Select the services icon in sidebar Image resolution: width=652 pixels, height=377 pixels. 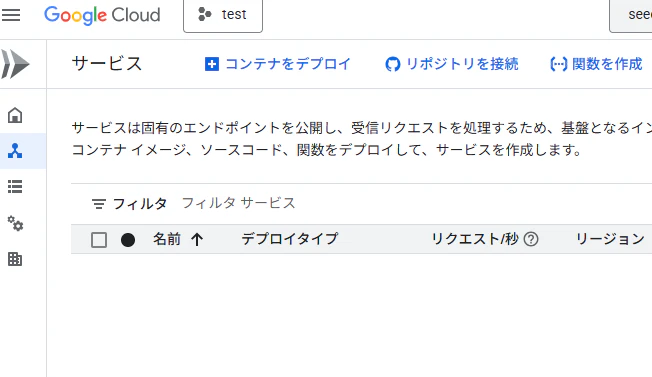click(15, 151)
